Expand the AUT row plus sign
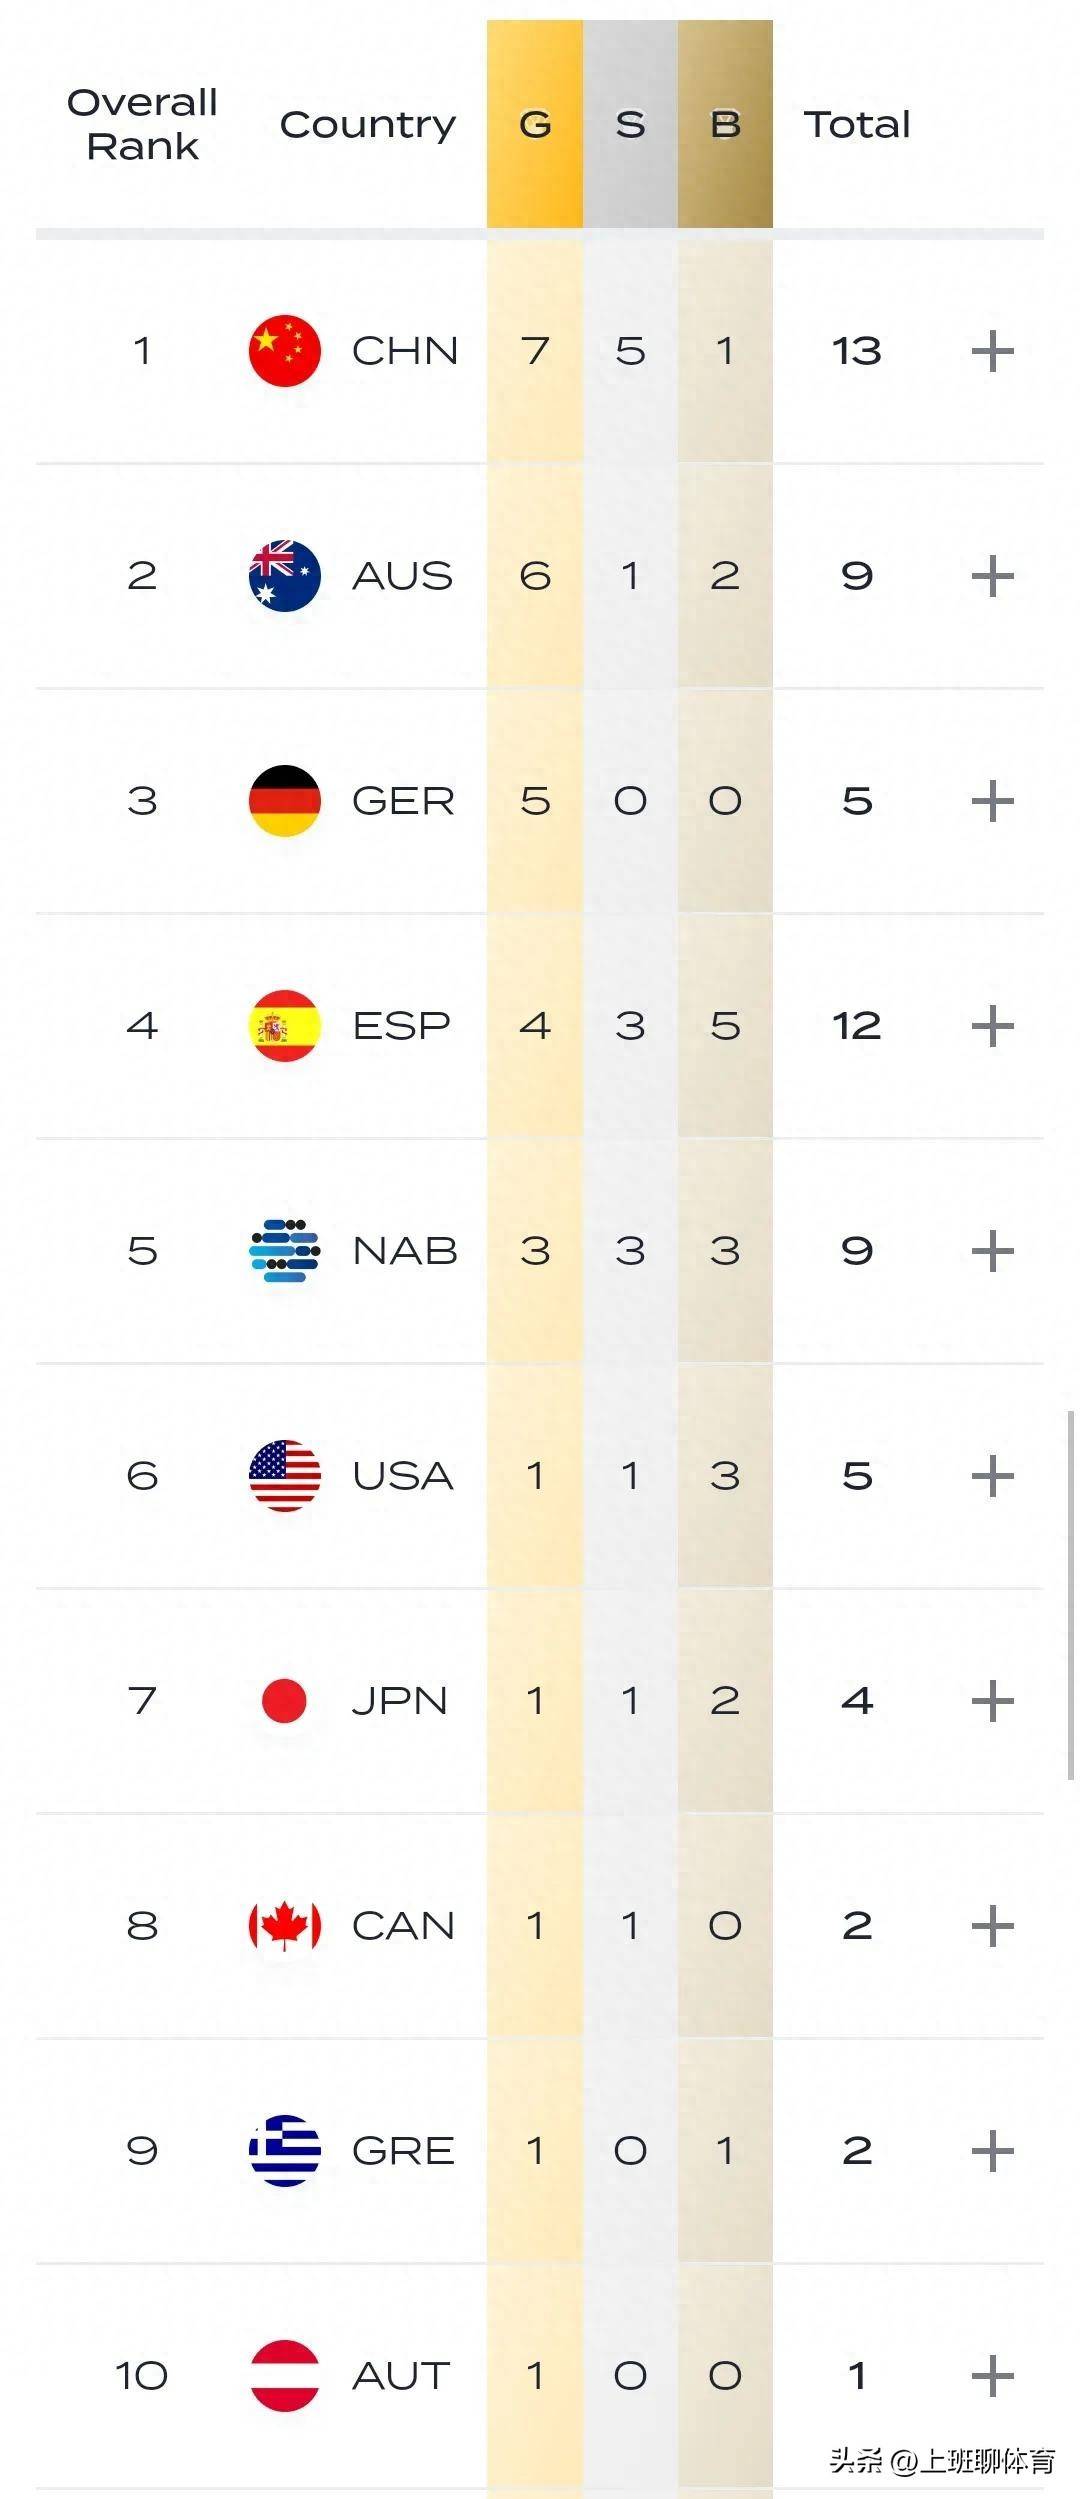The image size is (1080, 2499). (993, 2376)
